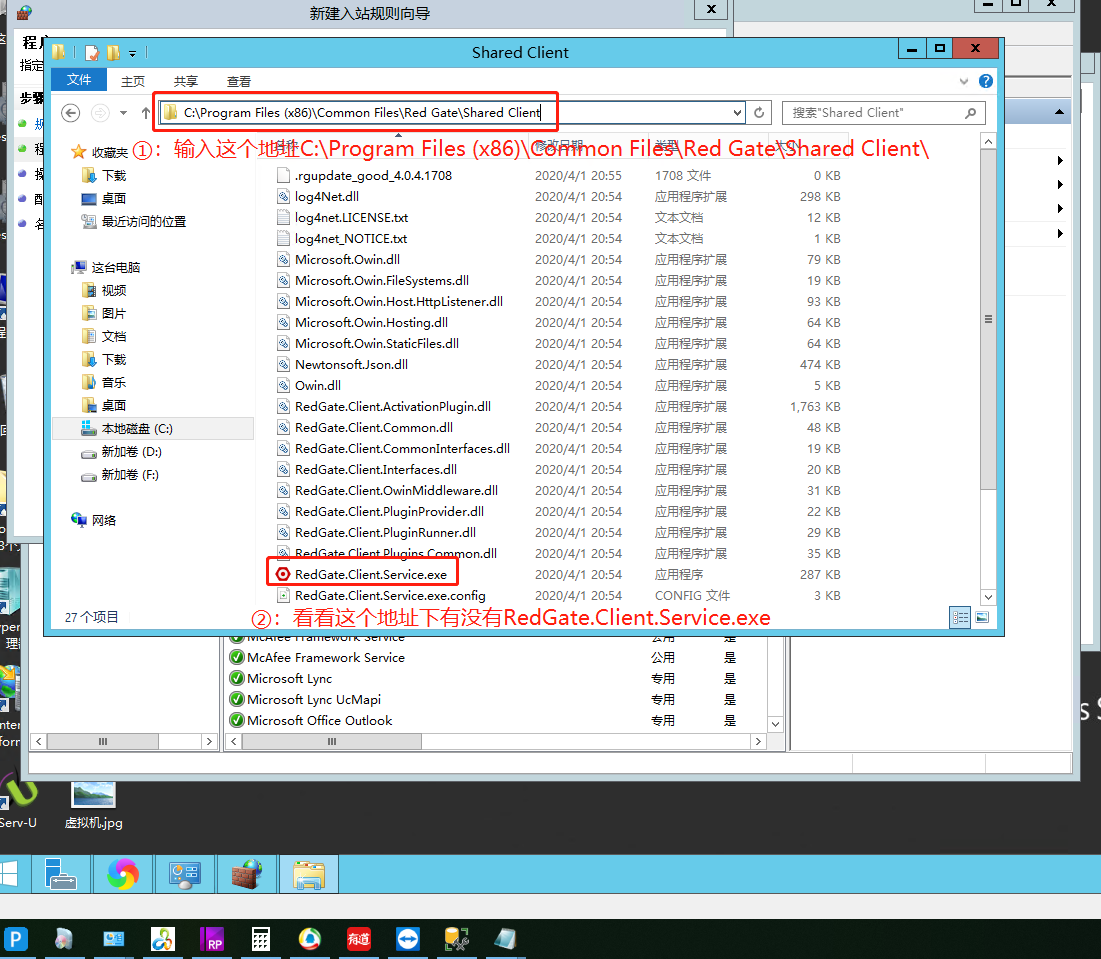Image resolution: width=1101 pixels, height=959 pixels.
Task: Open the firewall brick-wall taskbar icon
Action: pyautogui.click(x=247, y=874)
